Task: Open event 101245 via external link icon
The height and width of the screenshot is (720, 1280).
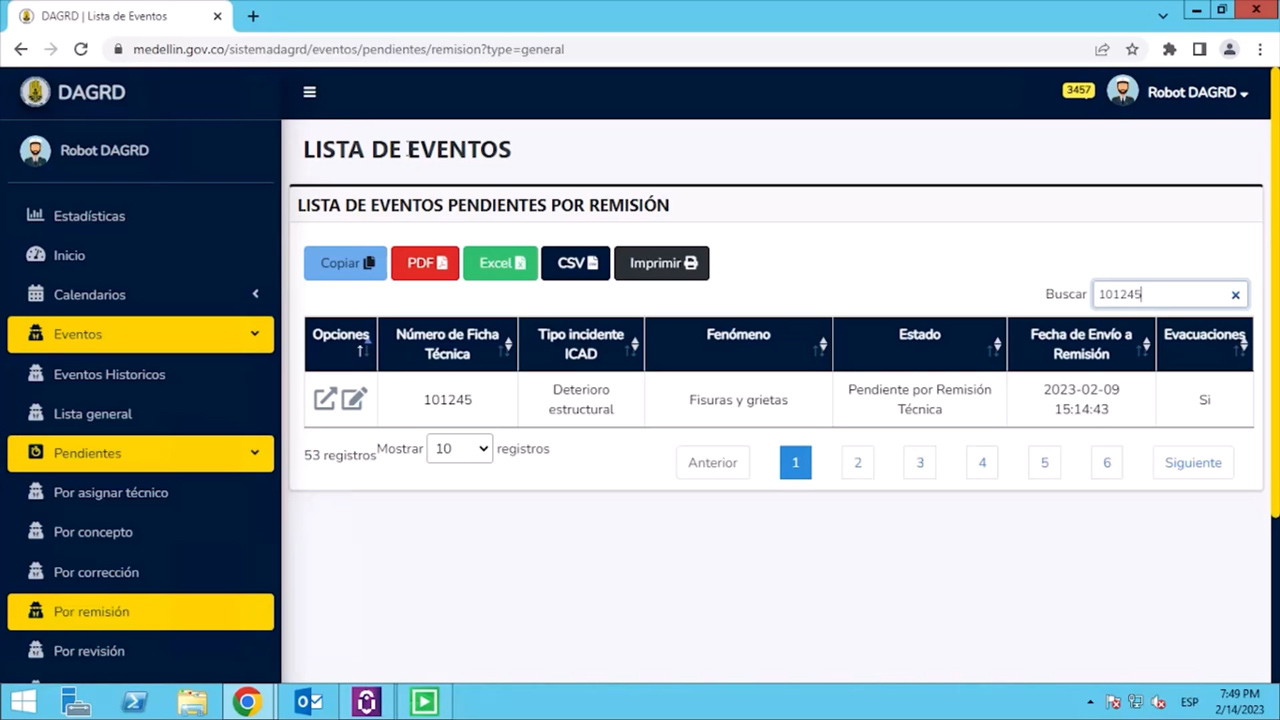Action: pos(324,399)
